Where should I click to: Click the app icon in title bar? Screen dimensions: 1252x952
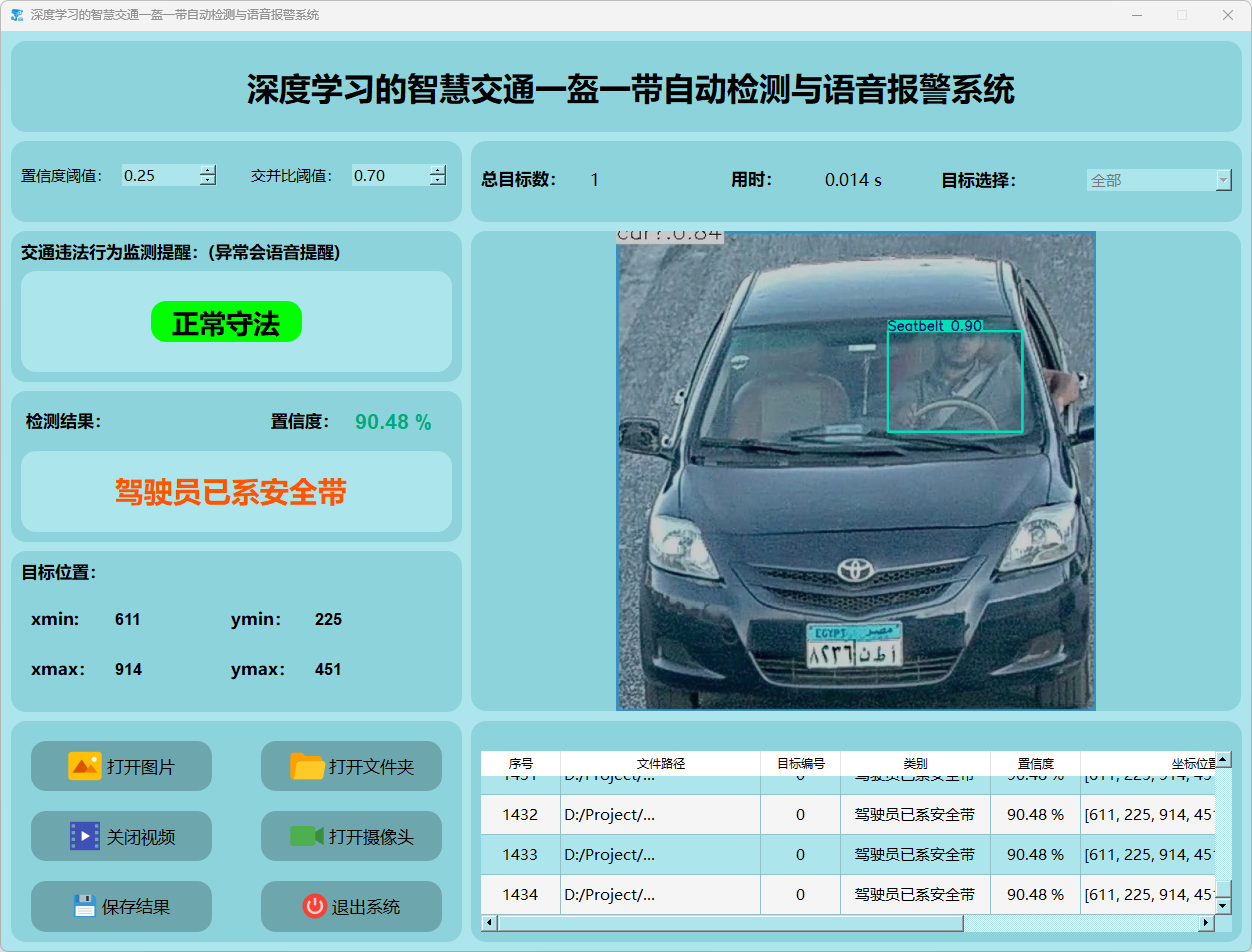tap(17, 15)
